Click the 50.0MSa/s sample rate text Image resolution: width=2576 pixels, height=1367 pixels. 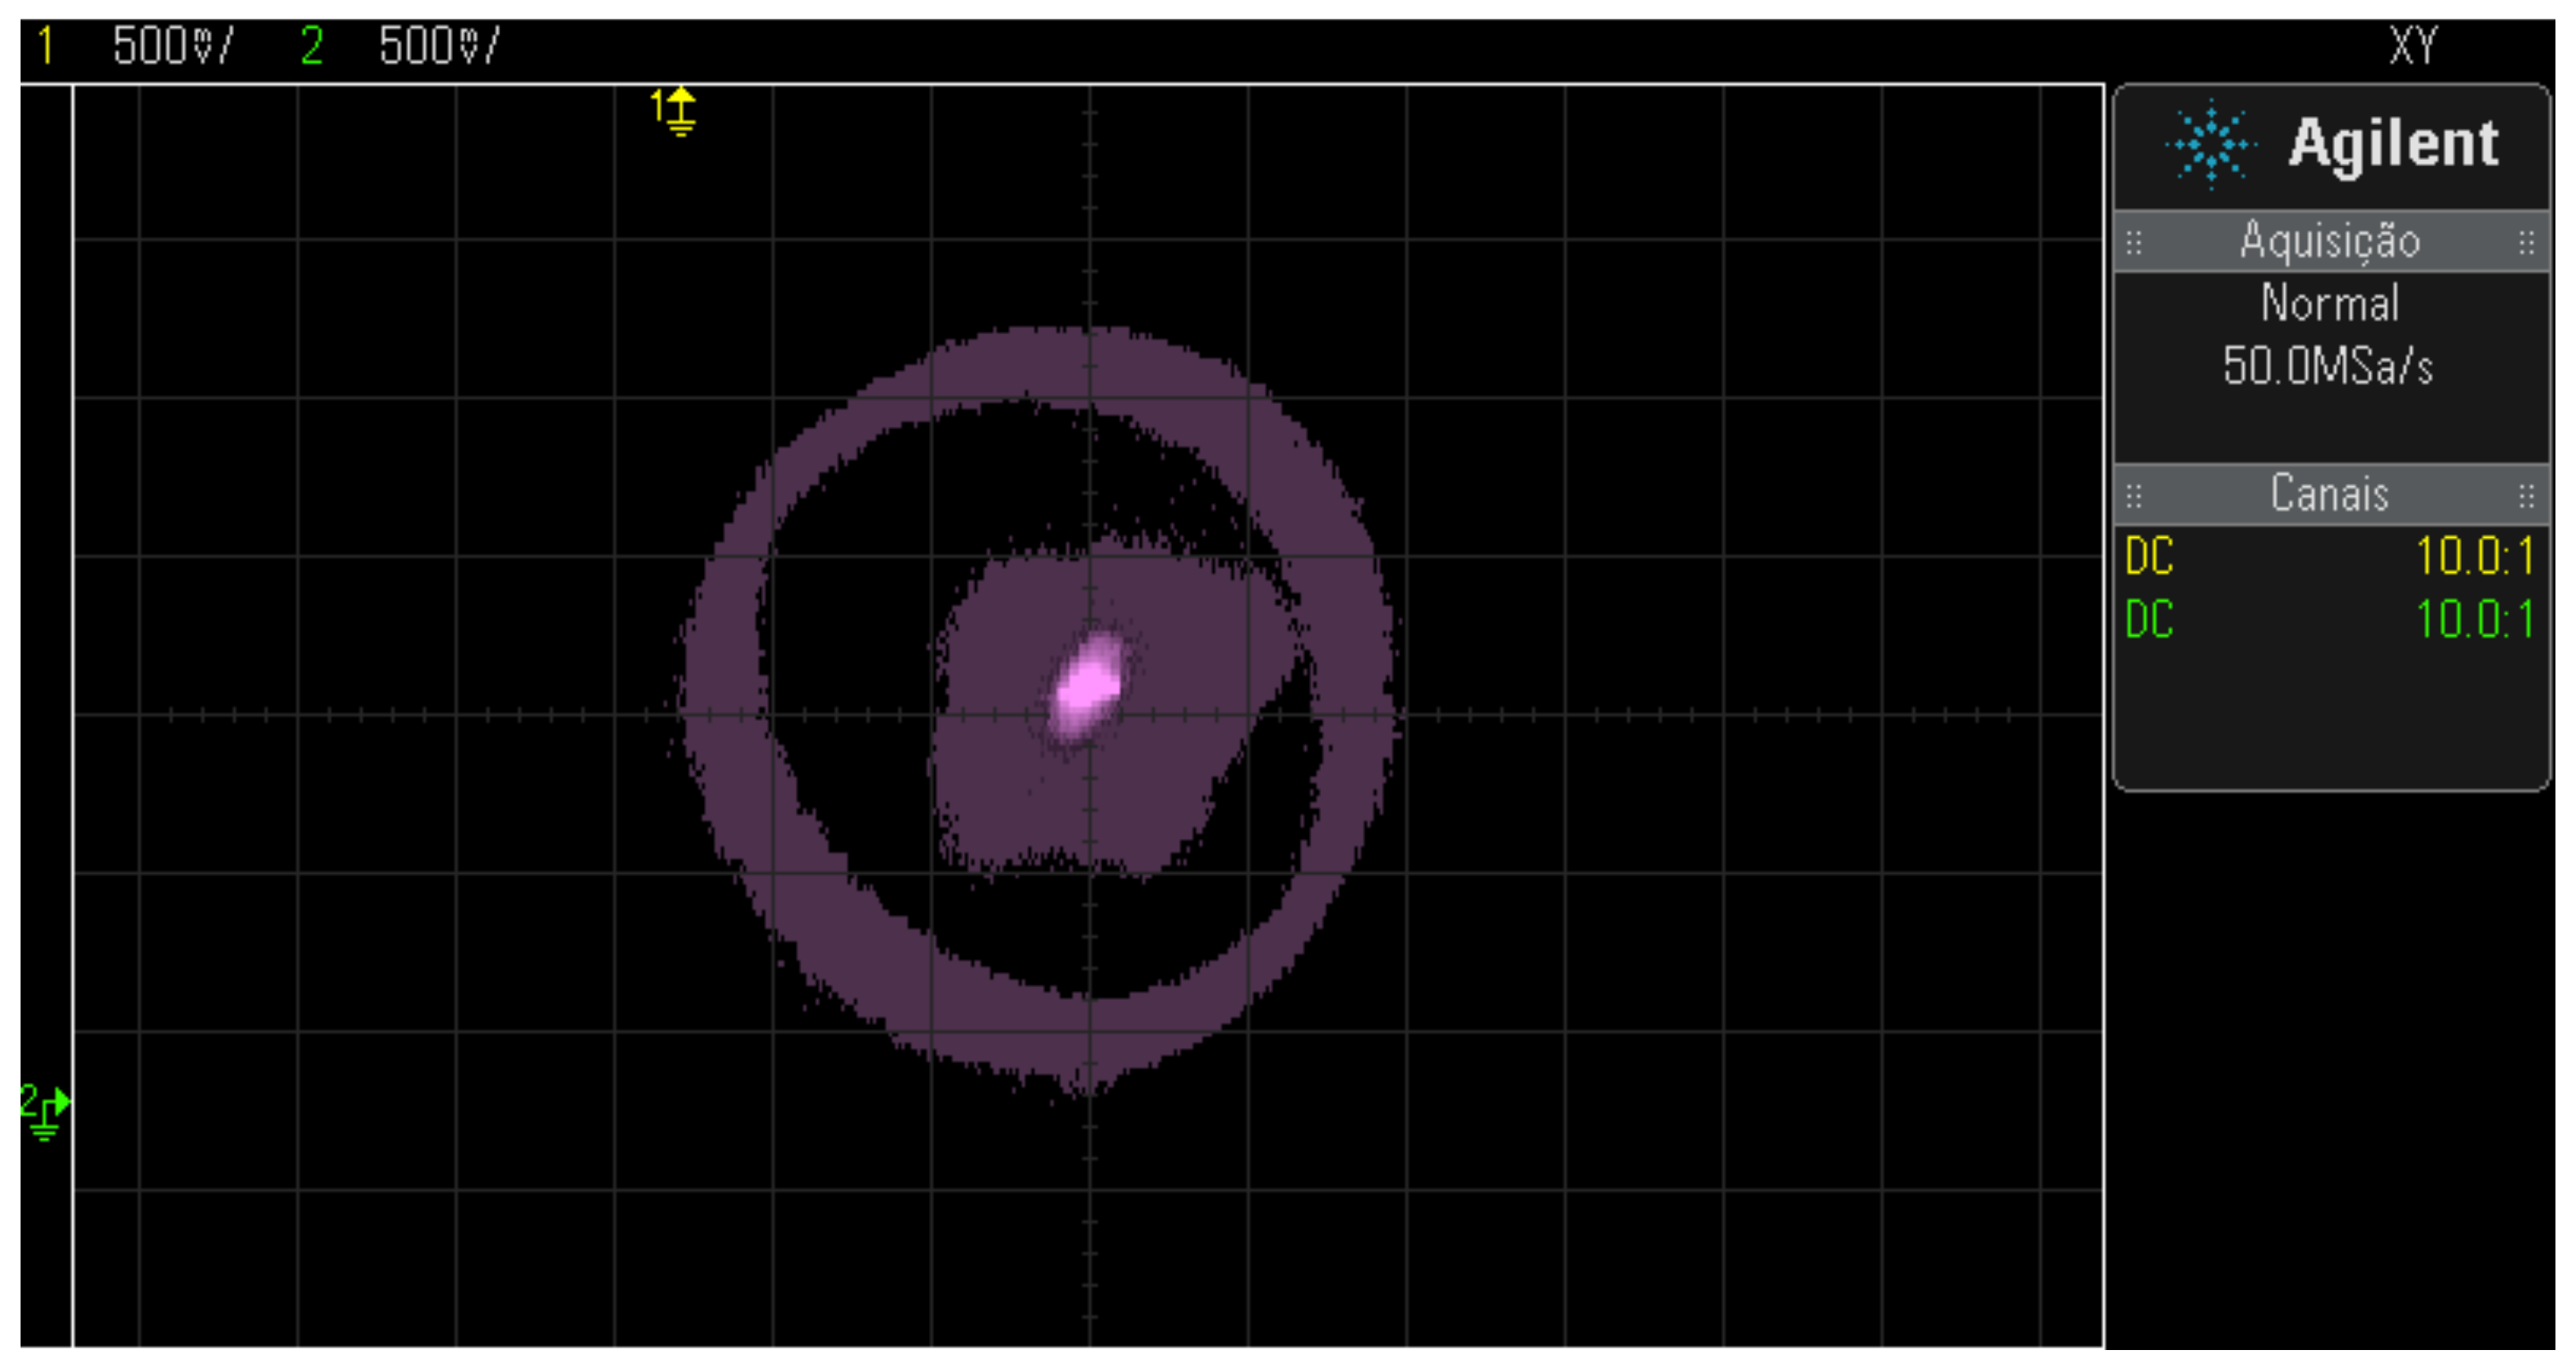click(2327, 366)
